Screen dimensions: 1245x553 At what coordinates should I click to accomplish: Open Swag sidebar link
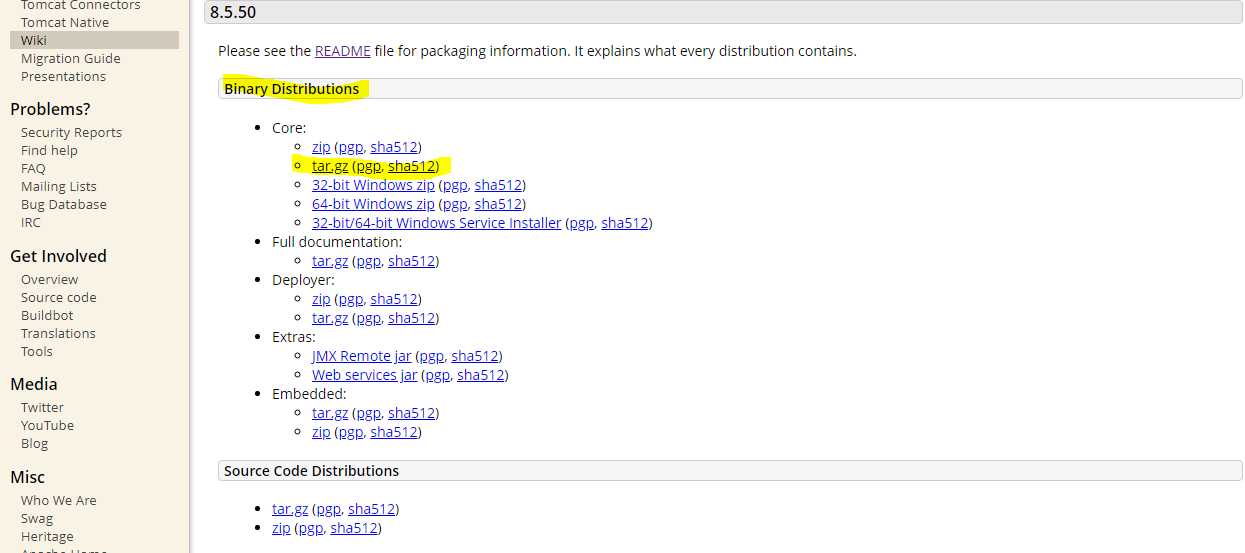pyautogui.click(x=37, y=518)
